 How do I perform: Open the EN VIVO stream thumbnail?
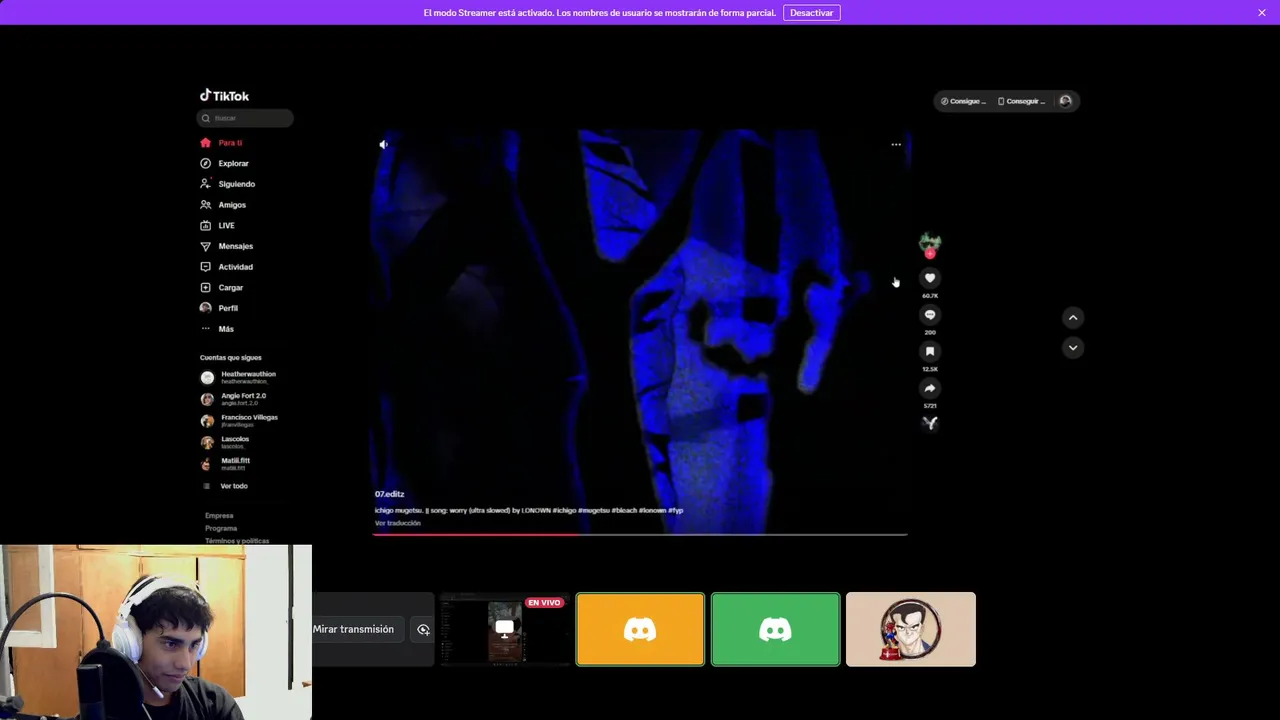coord(505,629)
